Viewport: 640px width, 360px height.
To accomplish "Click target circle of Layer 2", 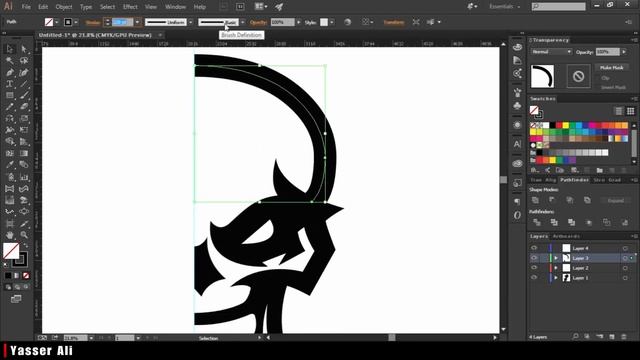I will tap(625, 268).
